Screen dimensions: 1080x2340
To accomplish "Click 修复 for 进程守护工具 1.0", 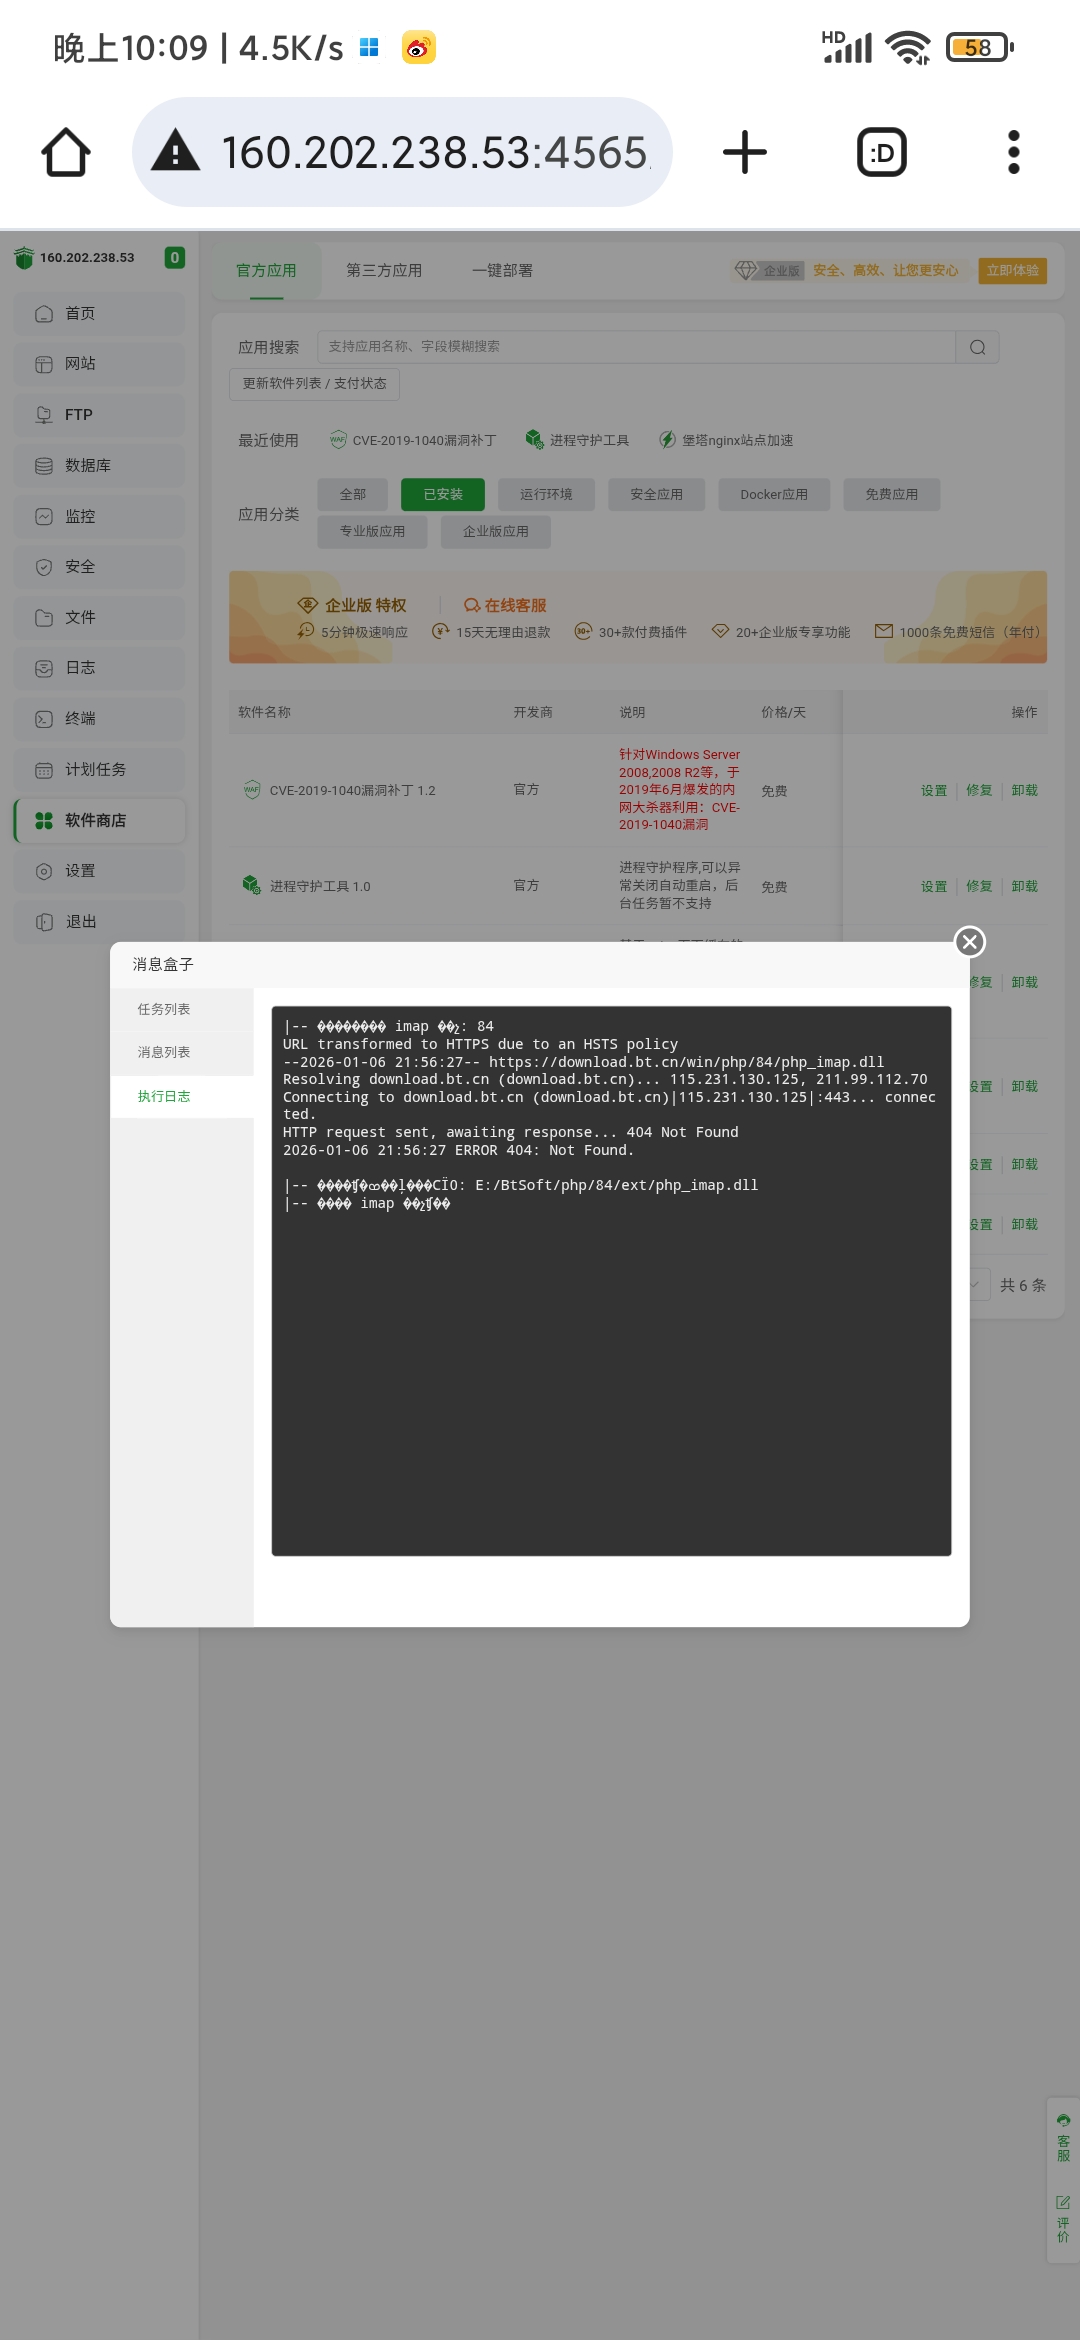I will pyautogui.click(x=979, y=887).
